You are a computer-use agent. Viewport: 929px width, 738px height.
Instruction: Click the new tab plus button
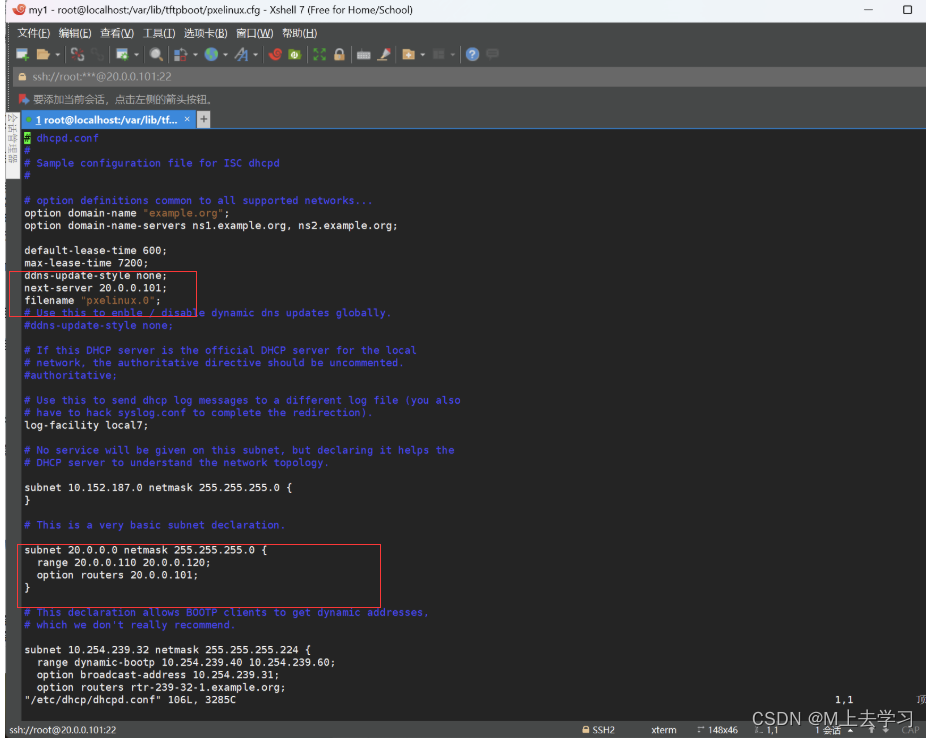tap(204, 119)
